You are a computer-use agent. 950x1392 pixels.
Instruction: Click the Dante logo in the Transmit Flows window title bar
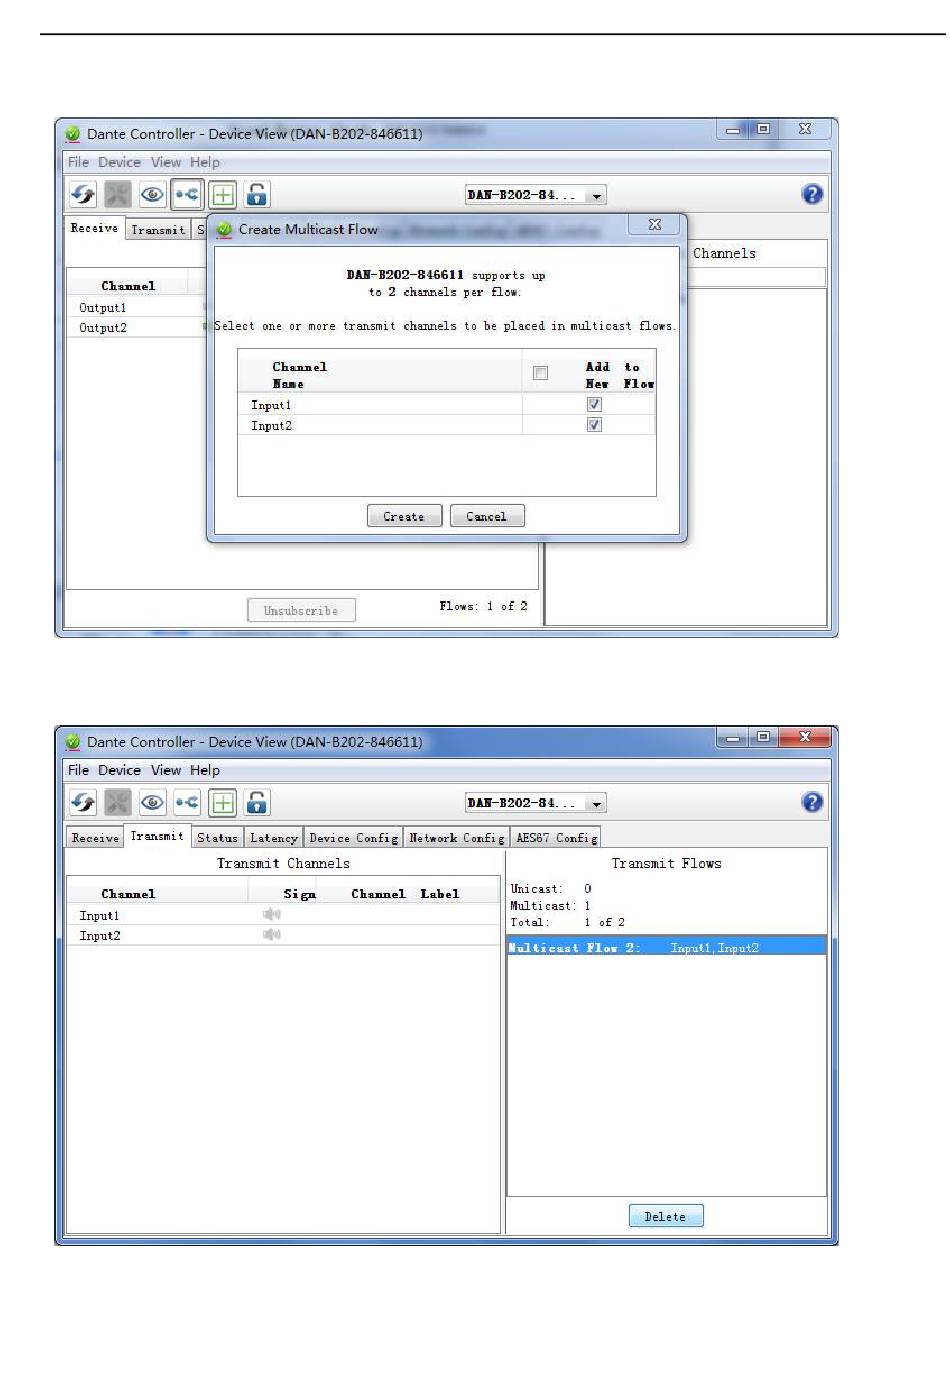point(73,742)
